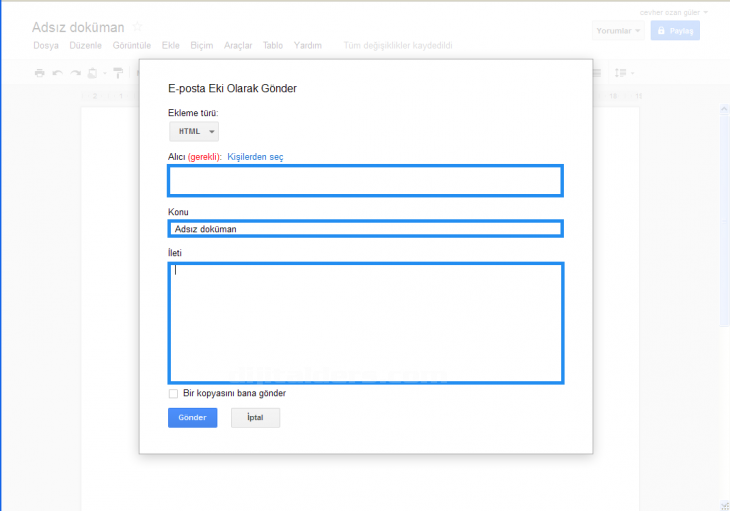Click the print icon in the toolbar

(40, 73)
